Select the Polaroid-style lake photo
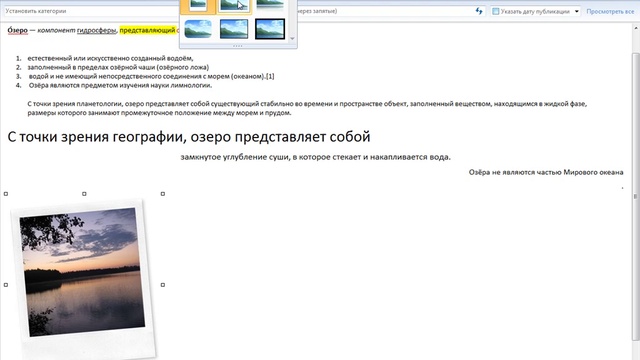This screenshot has width=640, height=360. [84, 279]
